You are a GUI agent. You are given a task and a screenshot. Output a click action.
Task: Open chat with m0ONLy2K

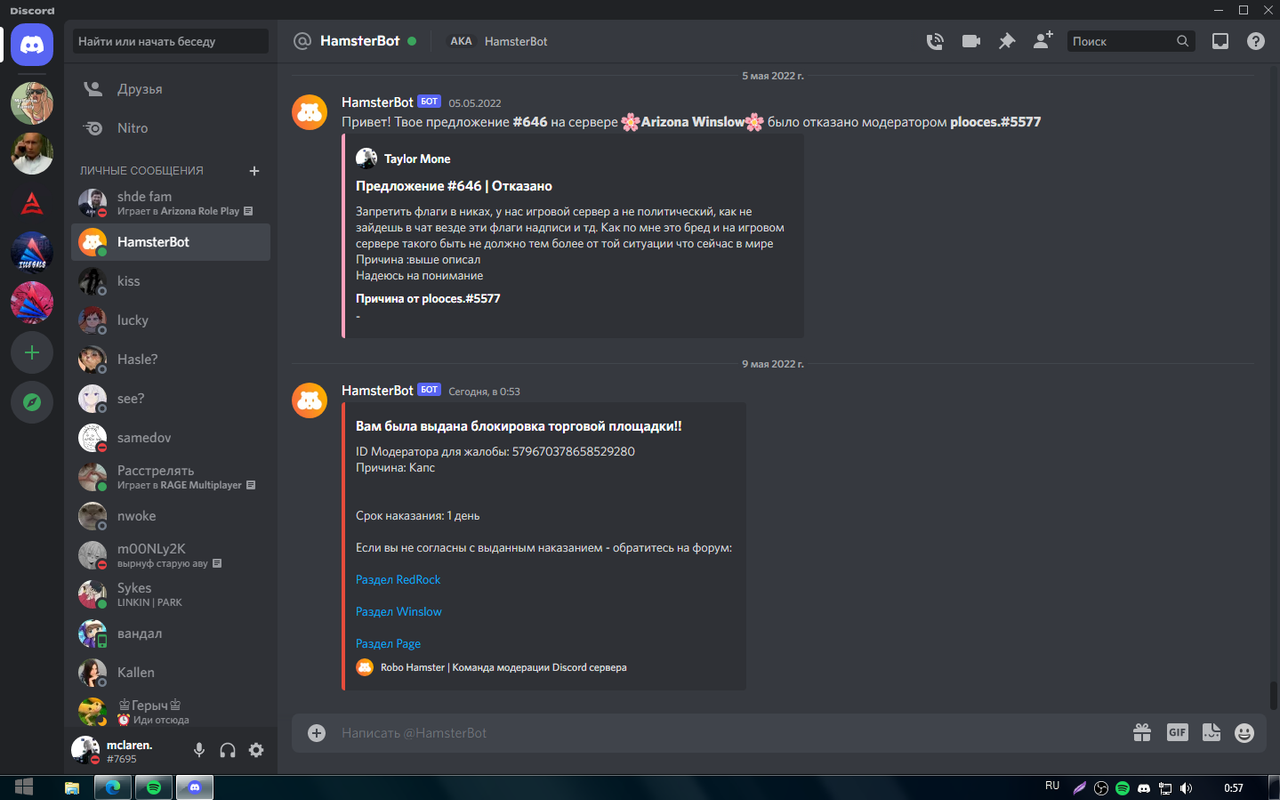(x=171, y=555)
